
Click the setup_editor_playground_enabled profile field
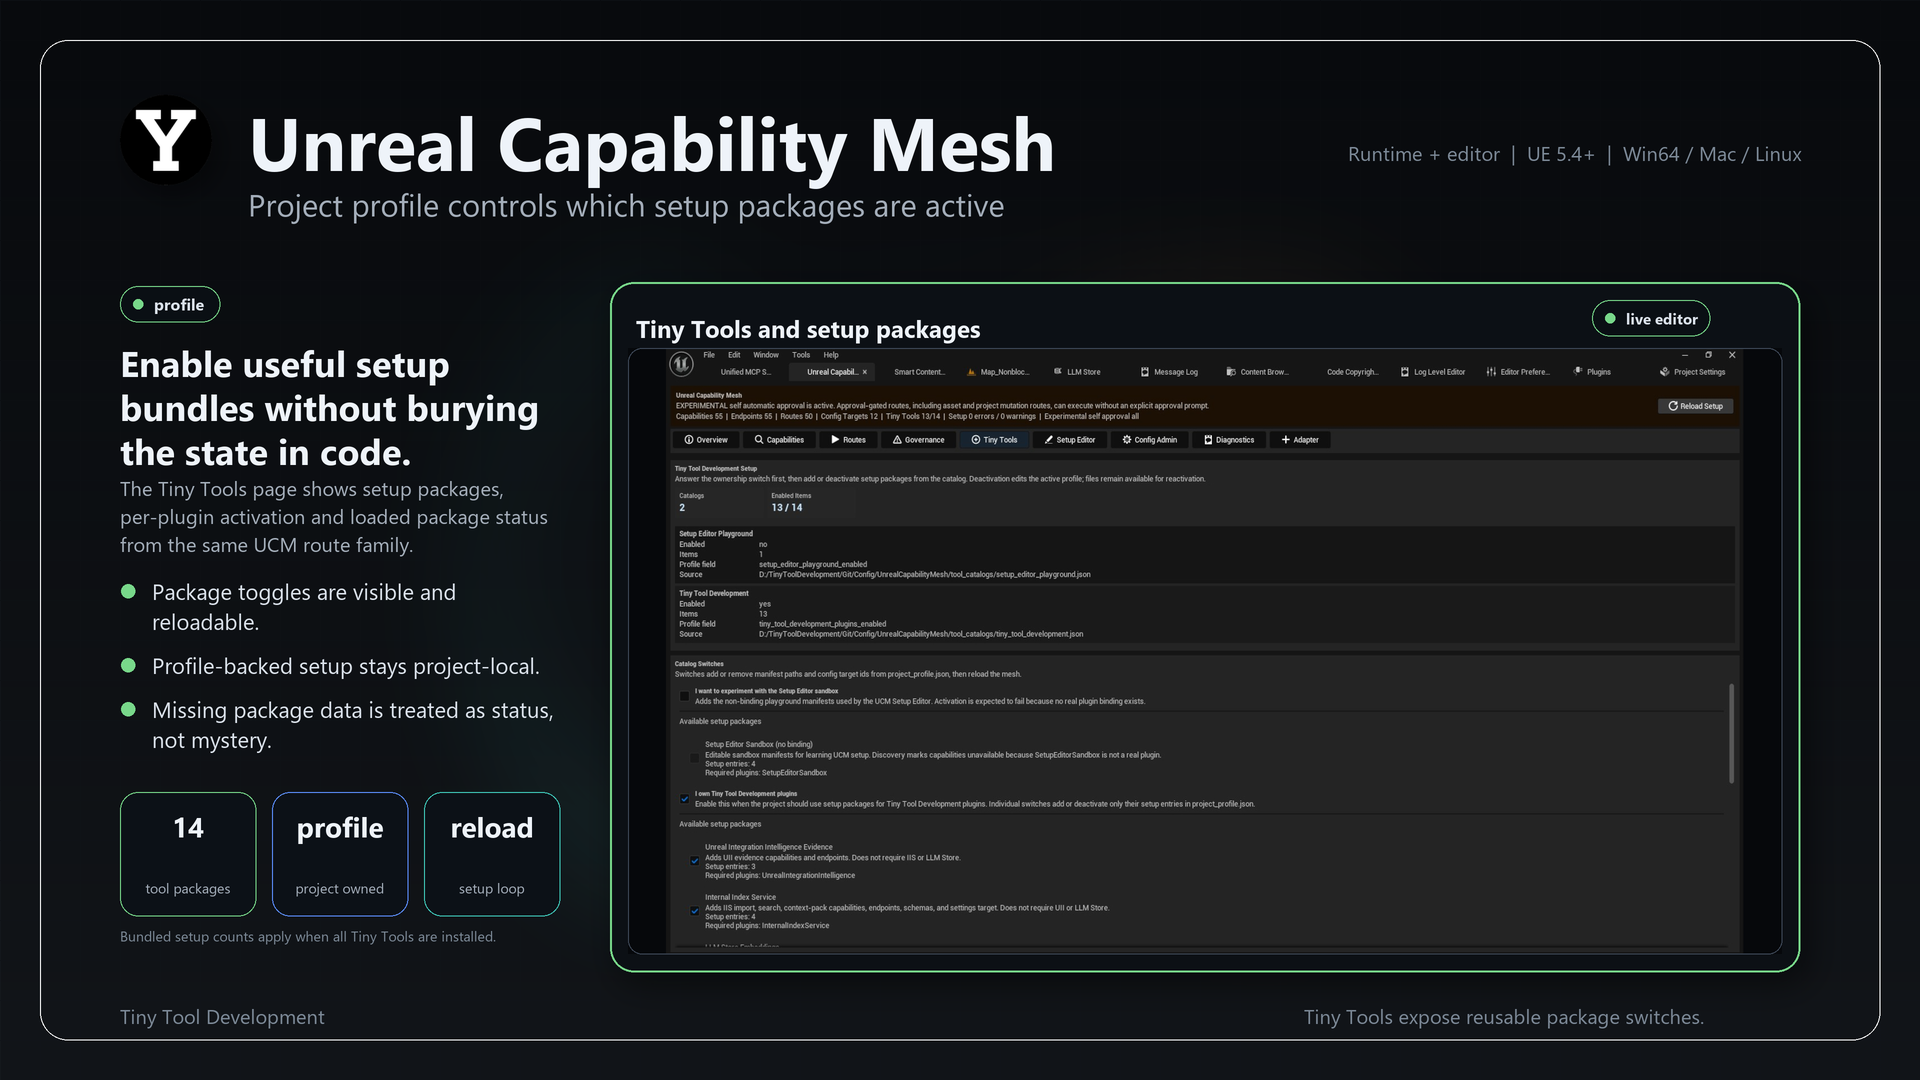point(813,565)
